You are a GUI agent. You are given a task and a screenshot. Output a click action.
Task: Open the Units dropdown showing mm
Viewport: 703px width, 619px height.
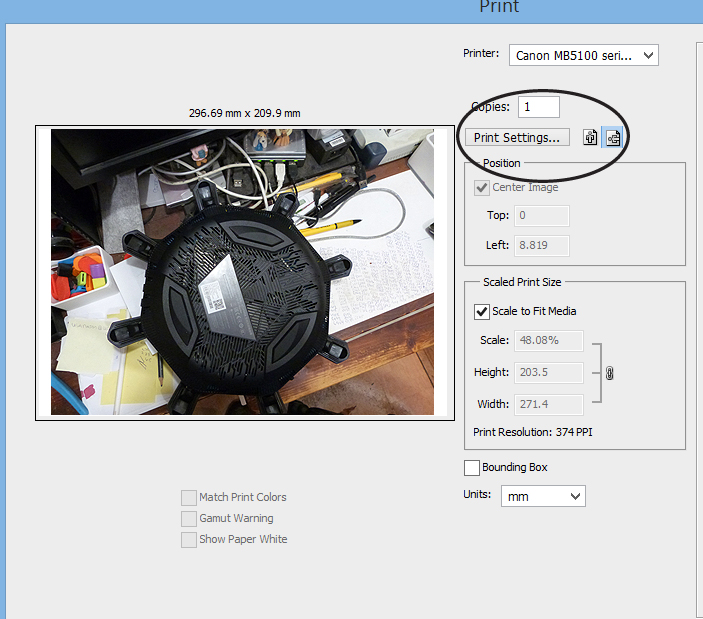[543, 496]
